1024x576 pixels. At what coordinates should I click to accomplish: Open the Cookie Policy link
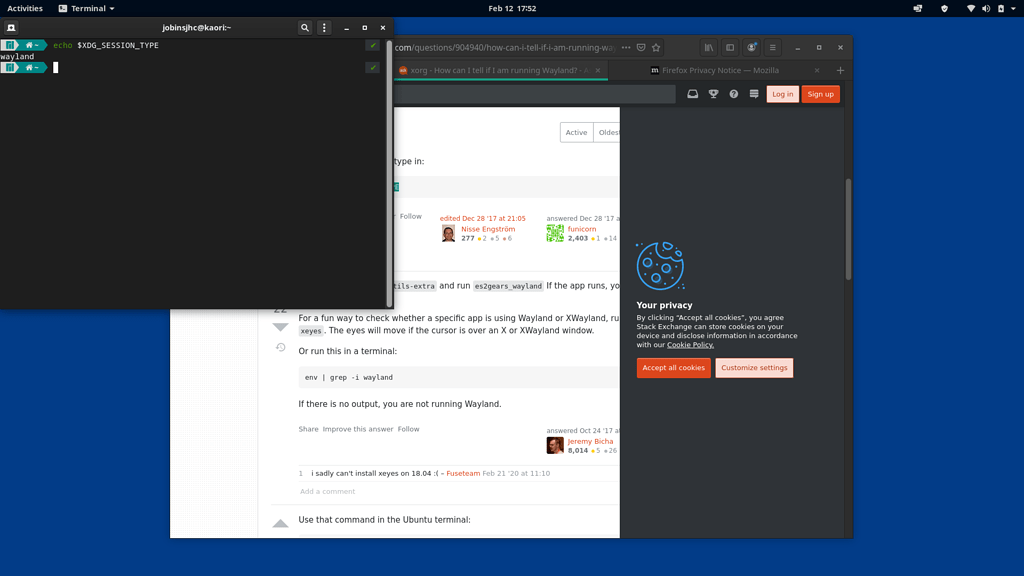[x=689, y=344]
